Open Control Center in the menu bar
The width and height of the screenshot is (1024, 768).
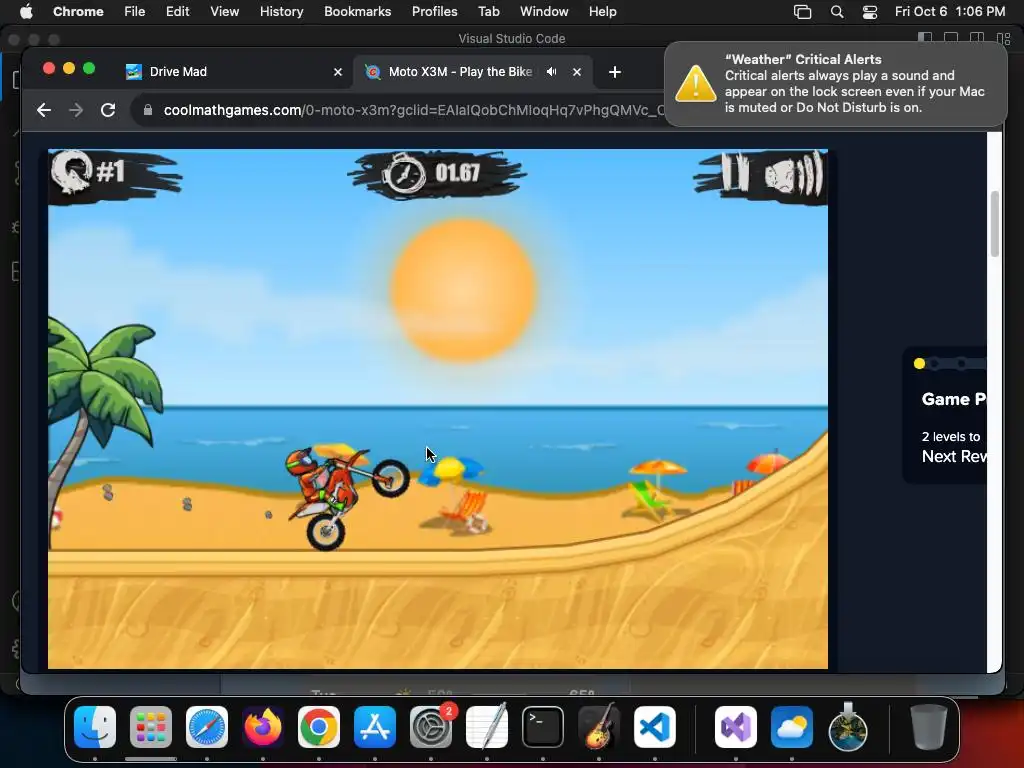pyautogui.click(x=870, y=12)
